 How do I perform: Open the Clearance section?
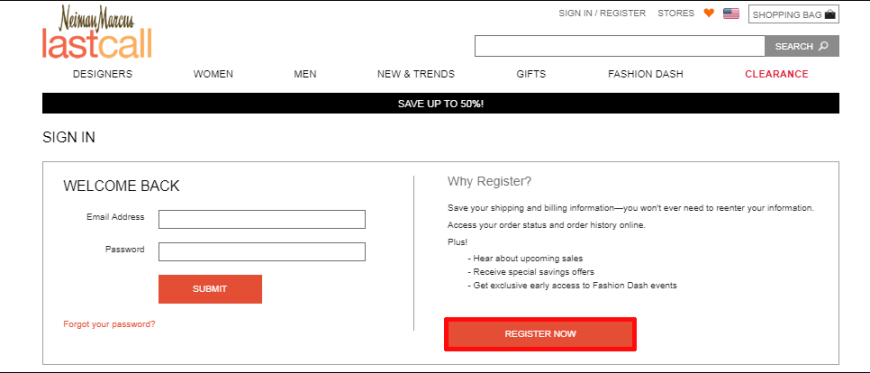point(776,74)
